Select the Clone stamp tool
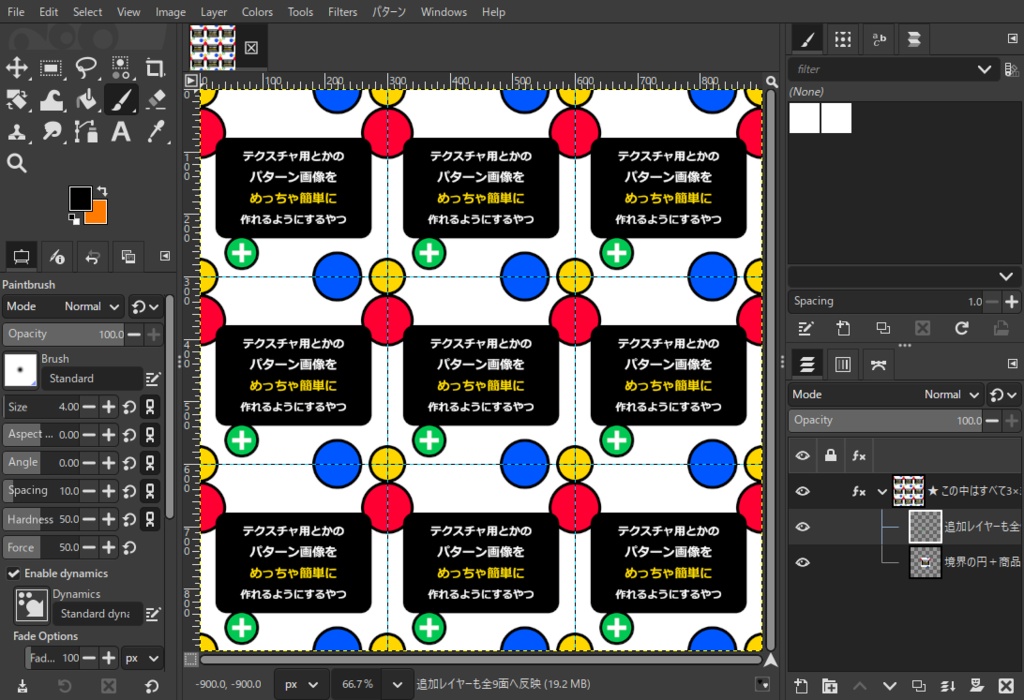1024x700 pixels. pyautogui.click(x=17, y=132)
